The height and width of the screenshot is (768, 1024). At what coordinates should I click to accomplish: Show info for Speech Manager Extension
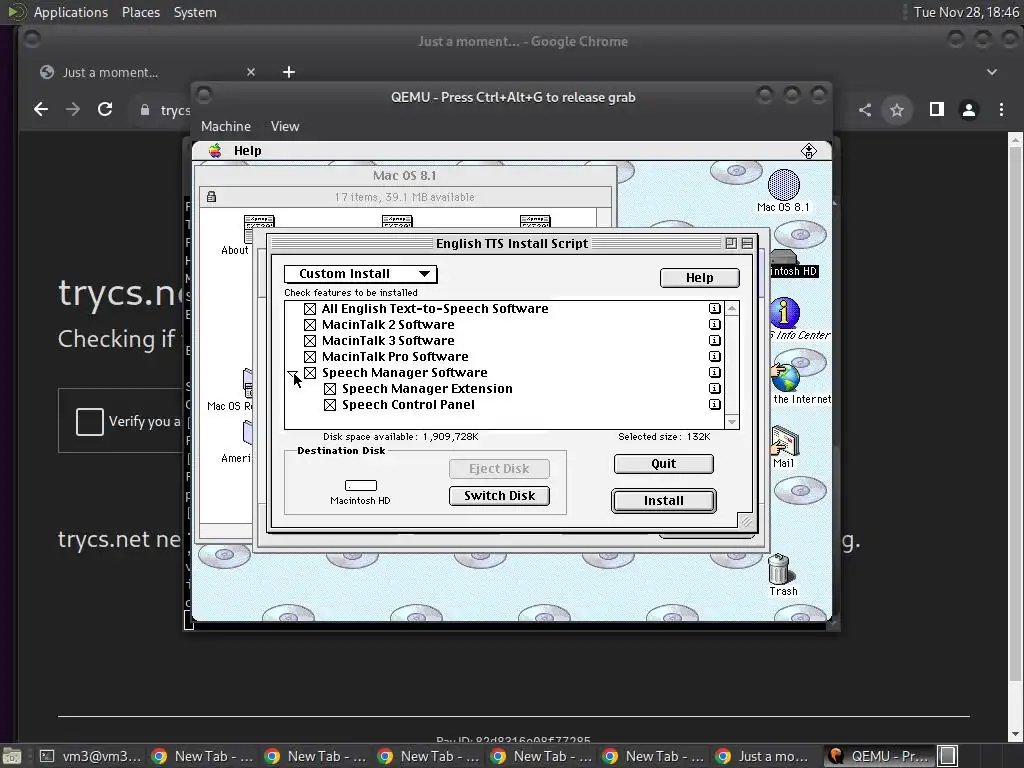714,389
